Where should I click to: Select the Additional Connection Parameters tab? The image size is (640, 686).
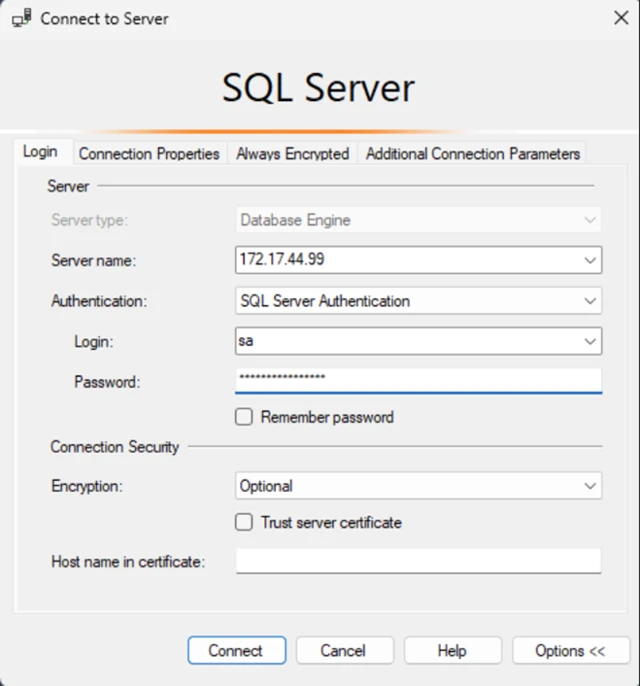coord(472,154)
